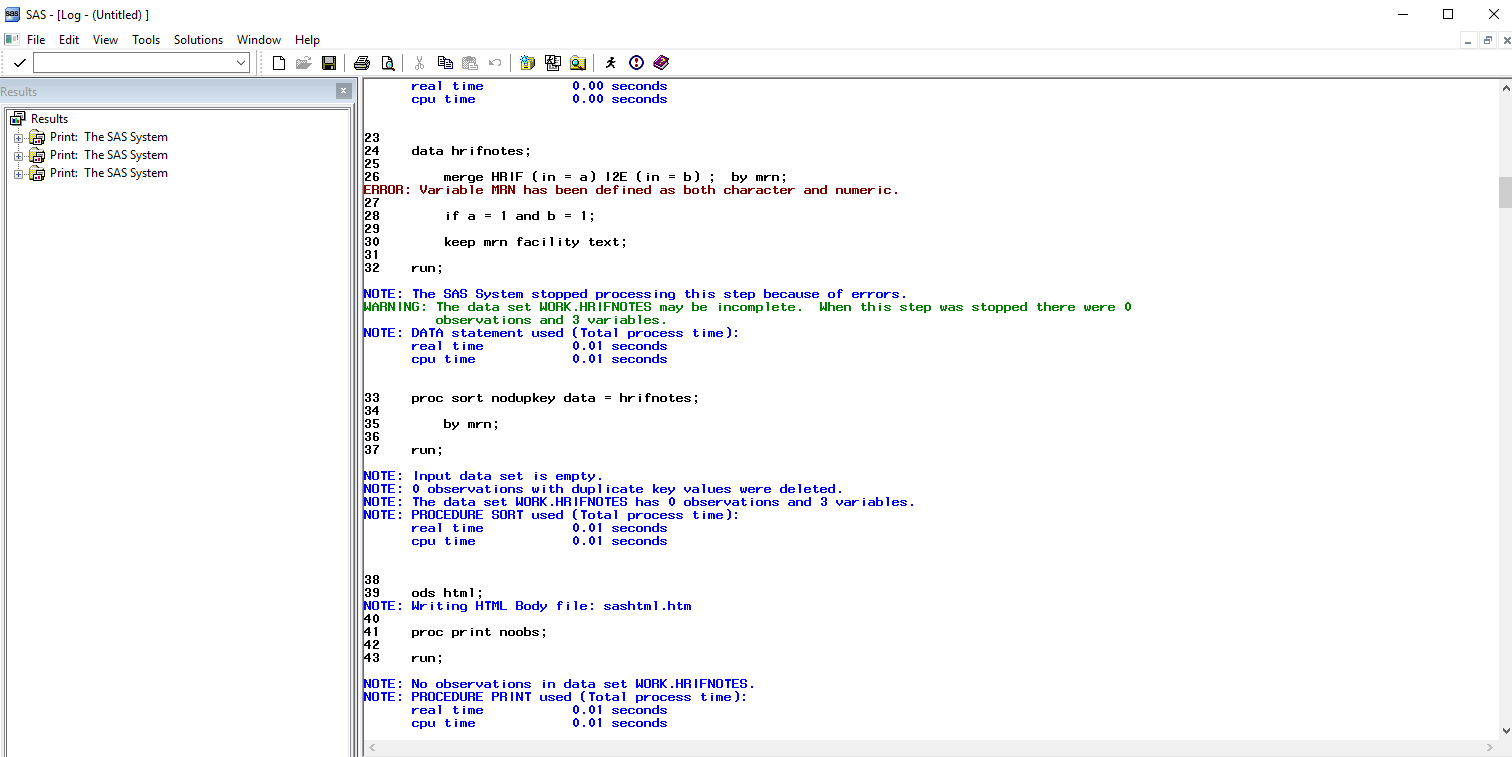This screenshot has width=1512, height=757.
Task: Open a file using the toolbar folder icon
Action: pyautogui.click(x=303, y=62)
